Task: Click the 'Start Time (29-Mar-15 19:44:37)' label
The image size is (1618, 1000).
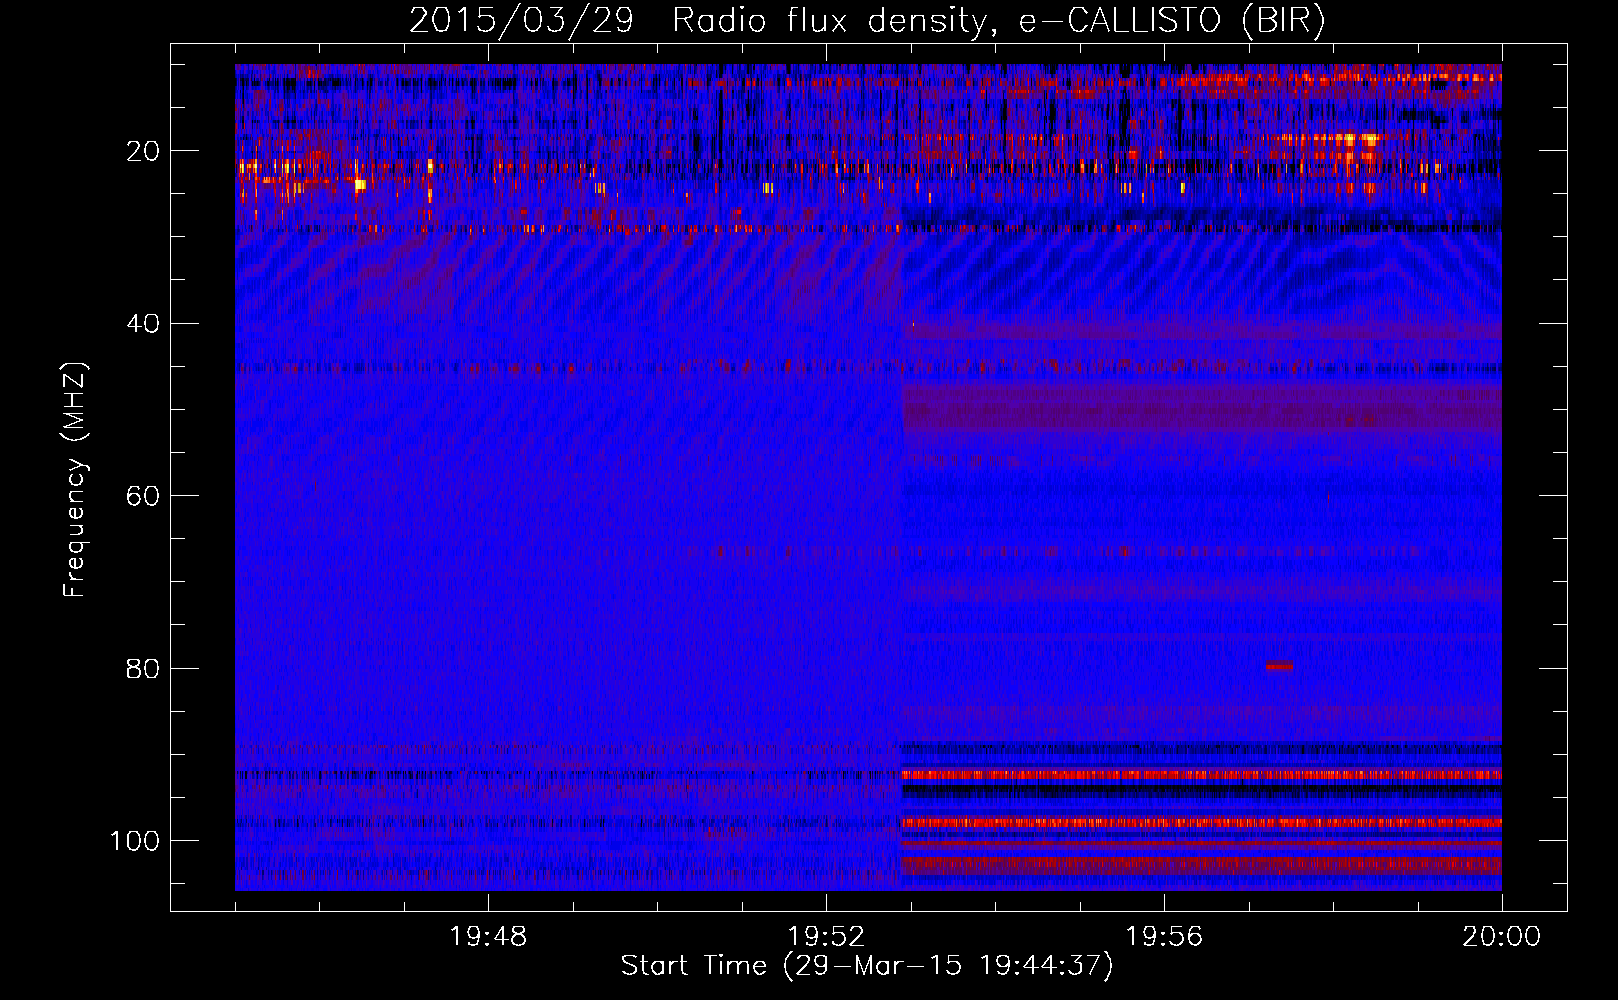Action: click(867, 966)
